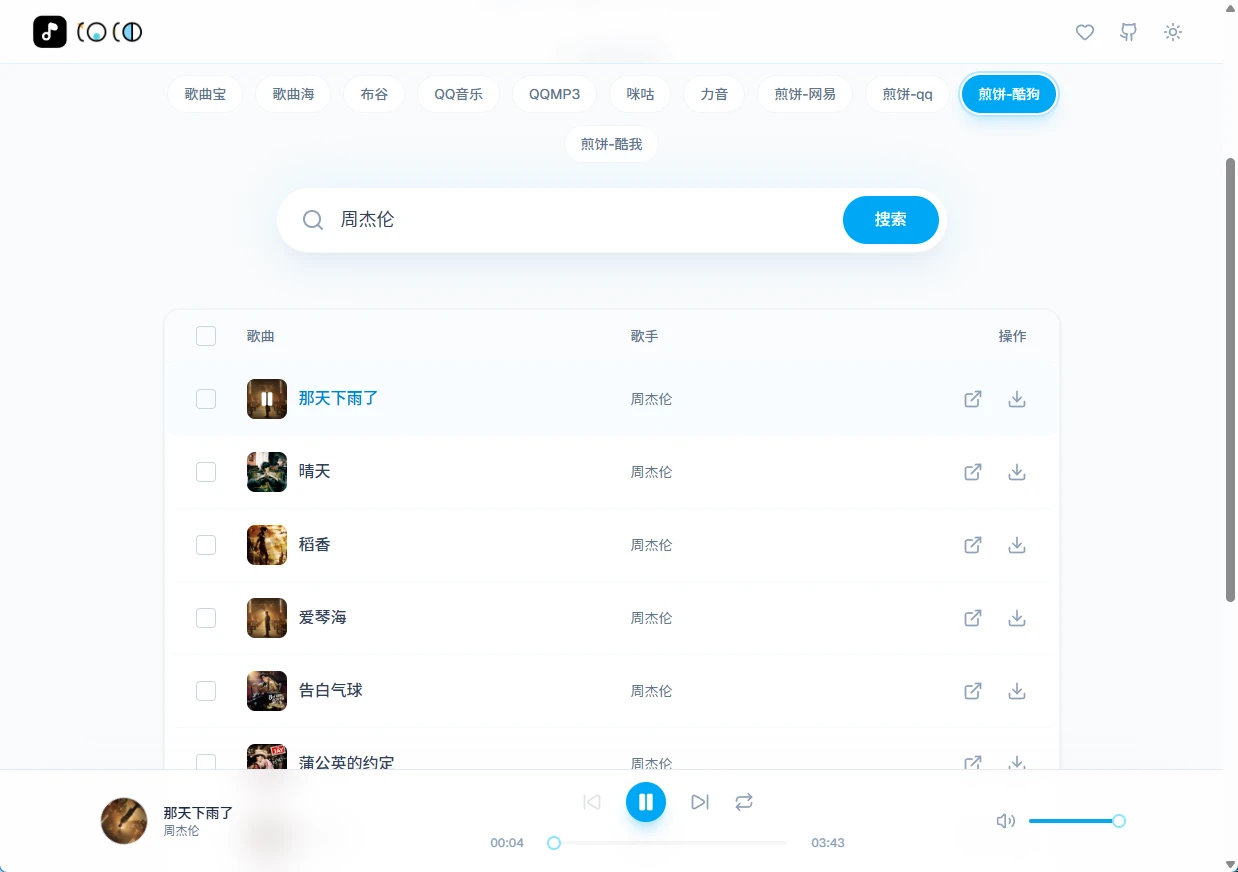This screenshot has height=872, width=1238.
Task: Download the song 那天下雨了
Action: (x=1017, y=399)
